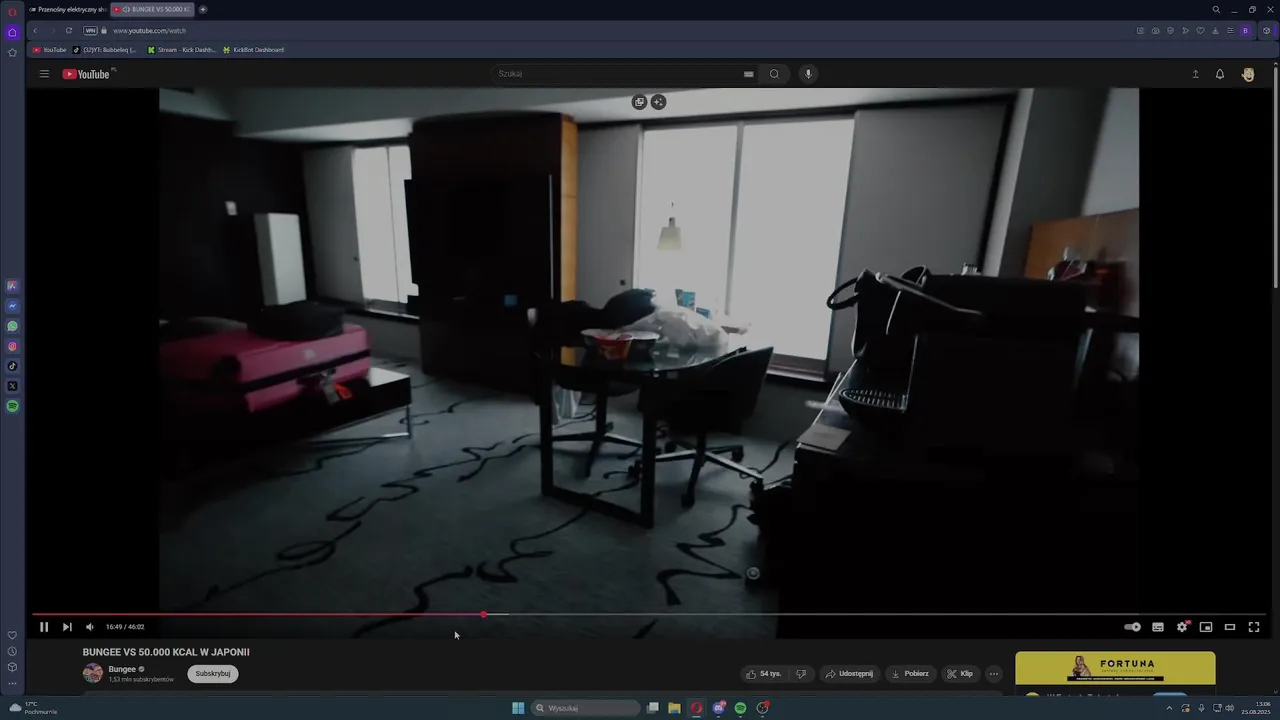The image size is (1280, 720).
Task: Like the video (54 tys.)
Action: pos(763,674)
